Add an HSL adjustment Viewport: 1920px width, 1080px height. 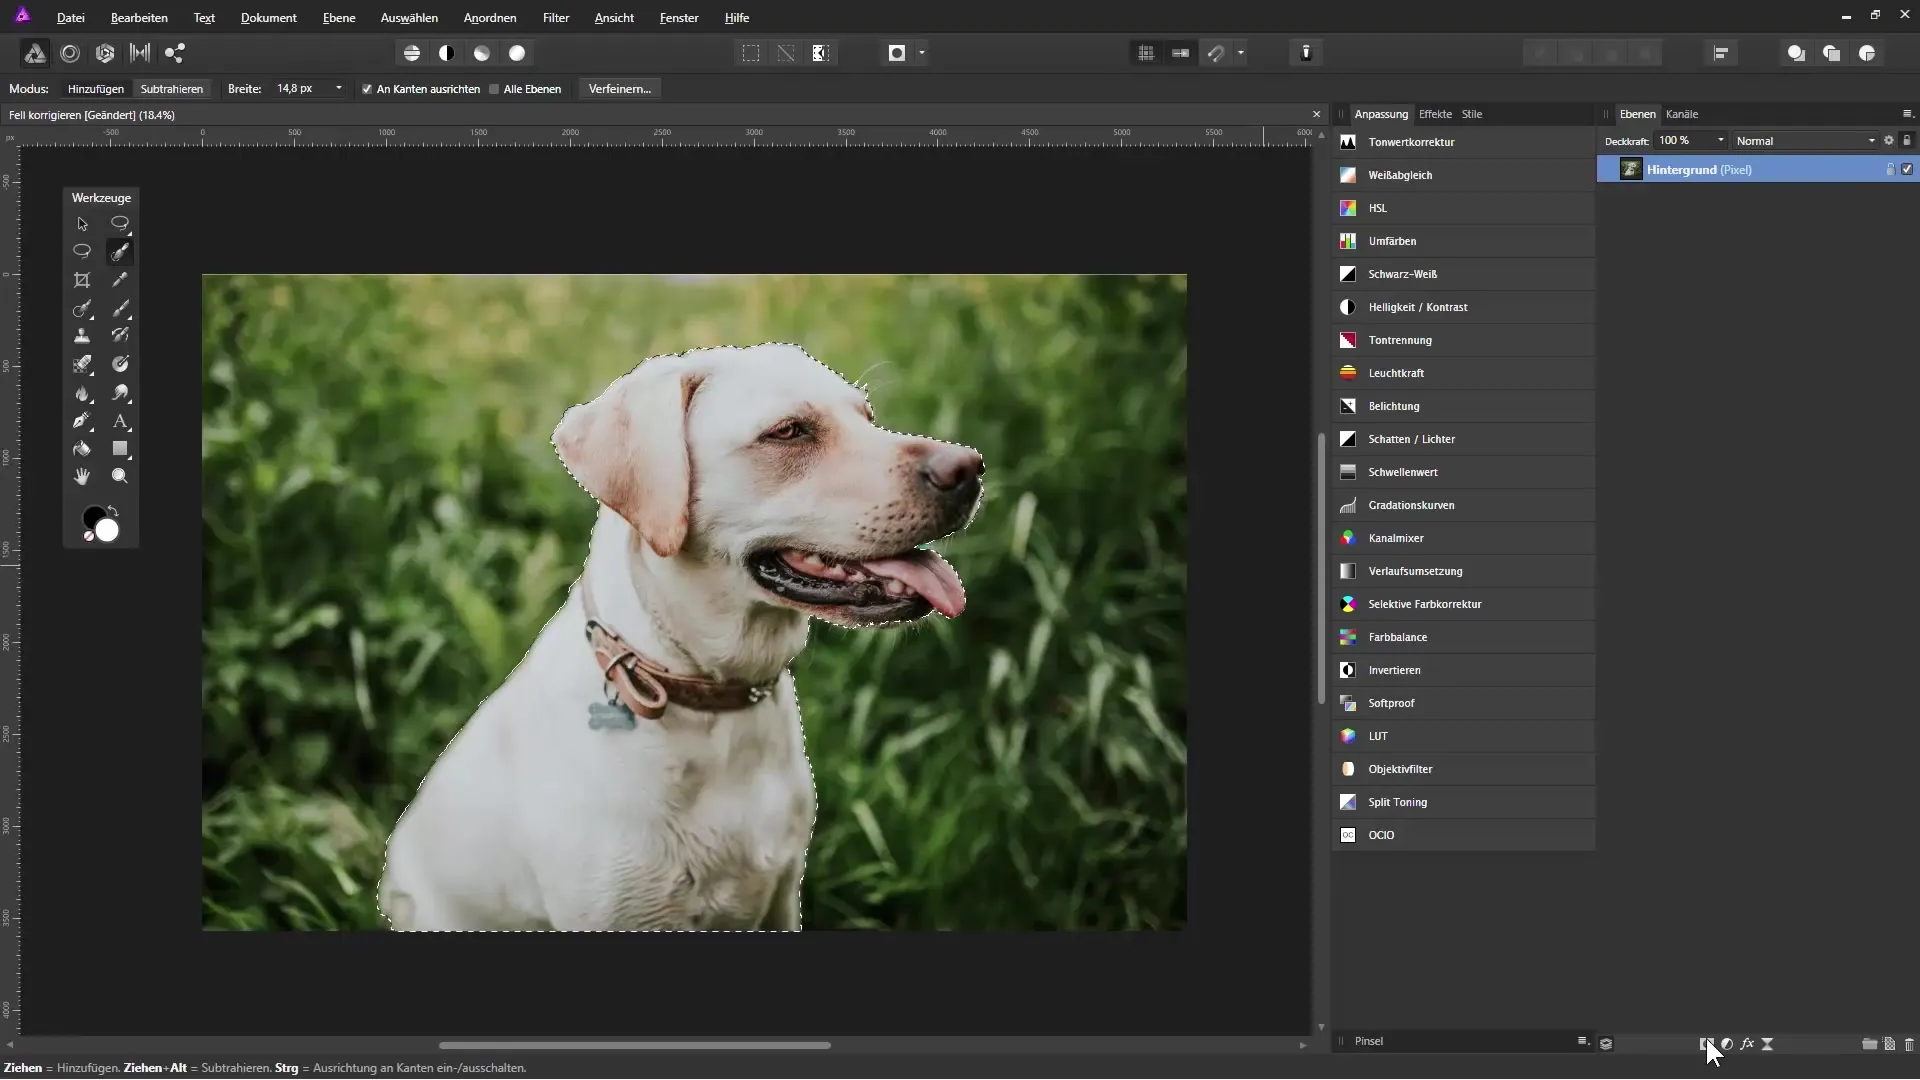1463,208
